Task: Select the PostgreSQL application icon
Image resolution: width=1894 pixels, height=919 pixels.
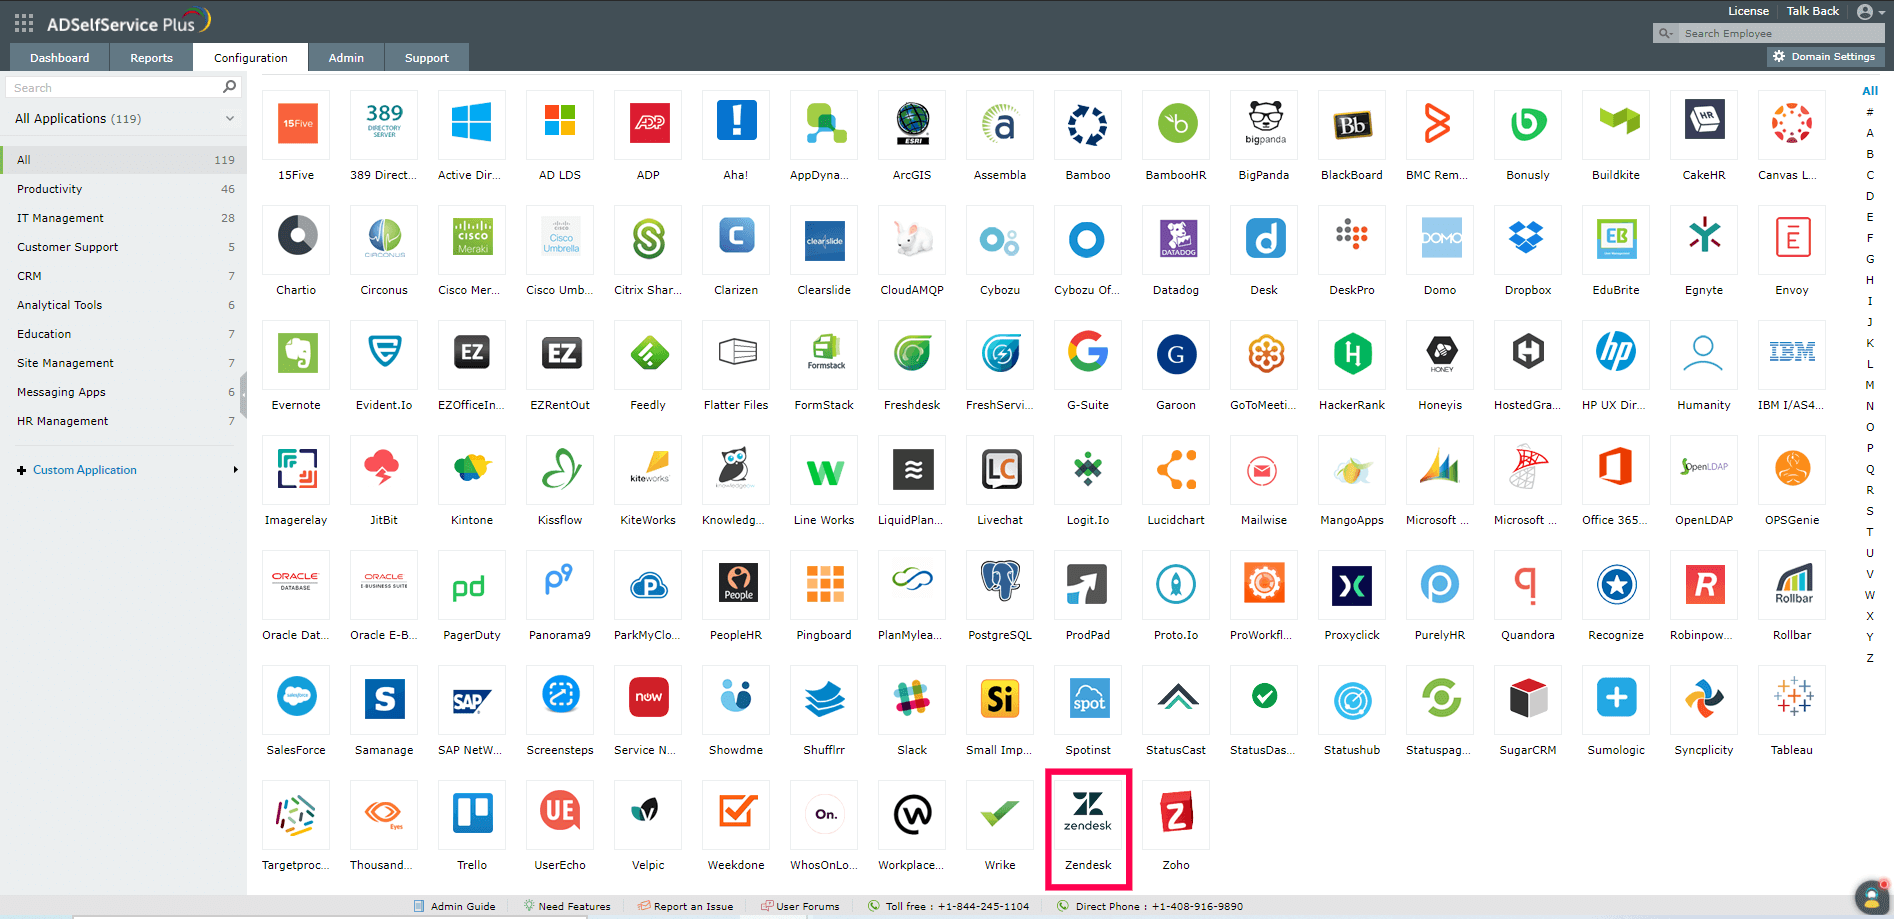Action: coord(1000,585)
